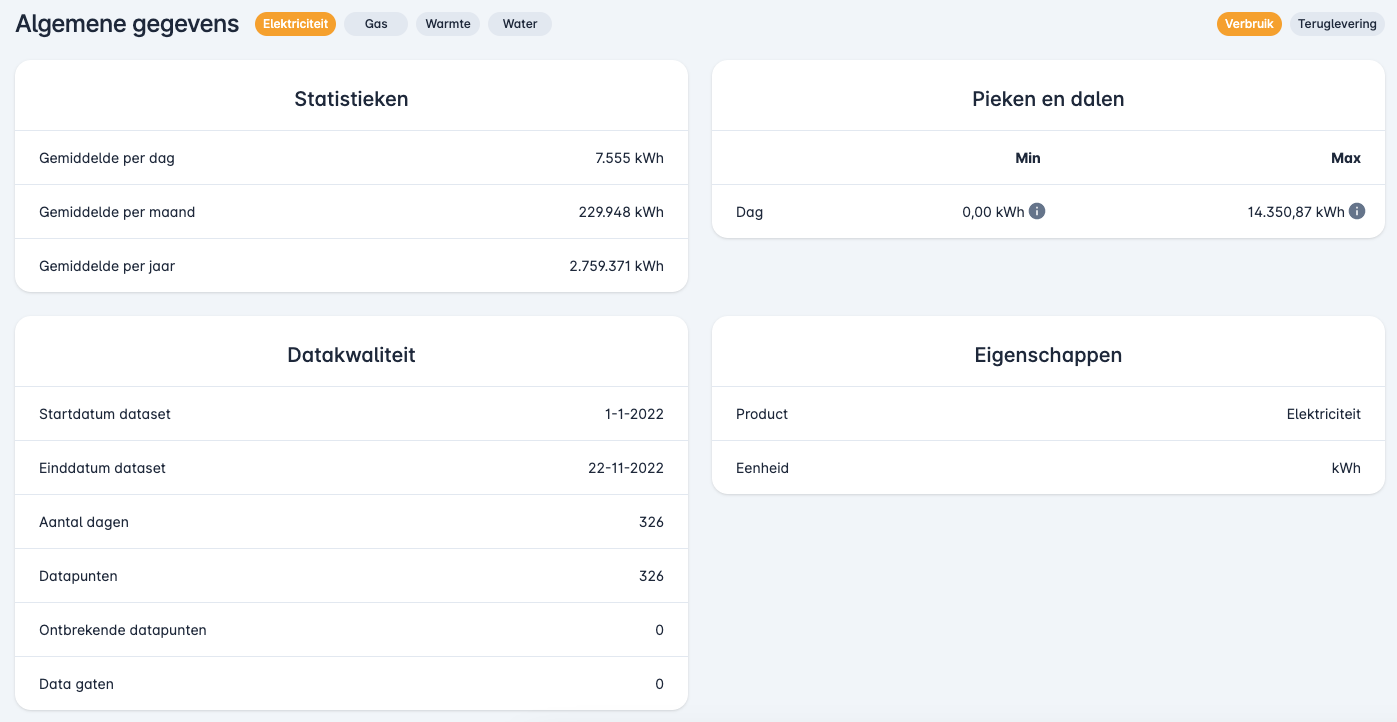
Task: Select the Elektriciteit filter pill
Action: [295, 24]
